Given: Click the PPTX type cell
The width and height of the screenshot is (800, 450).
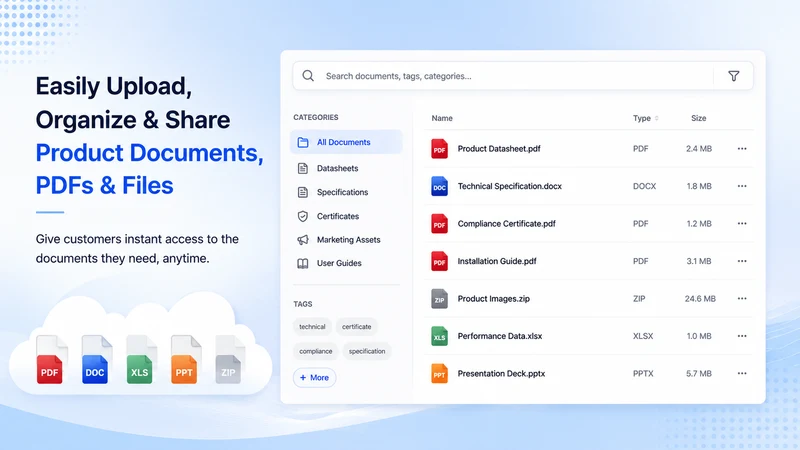Looking at the screenshot, I should pos(643,374).
